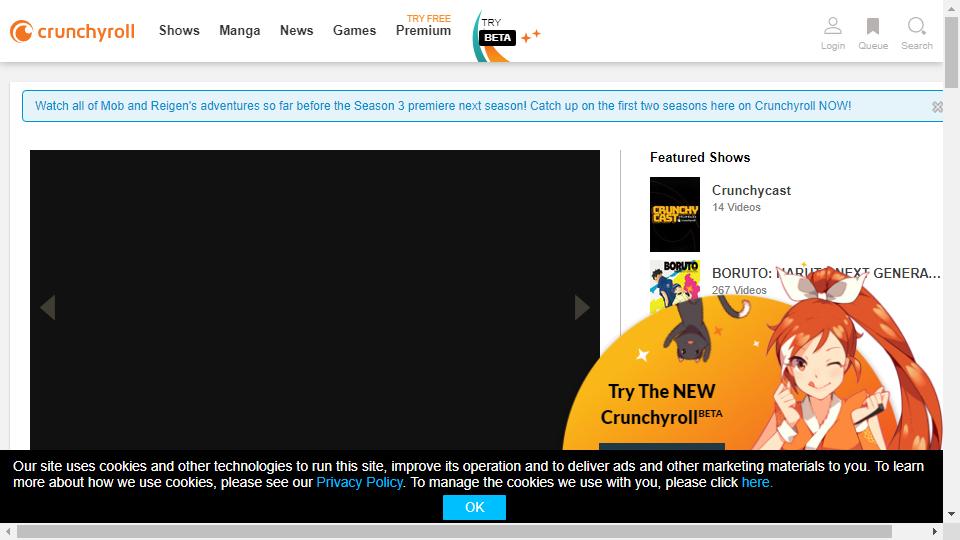
Task: Click the 'Featured Shows' heading
Action: tap(700, 157)
